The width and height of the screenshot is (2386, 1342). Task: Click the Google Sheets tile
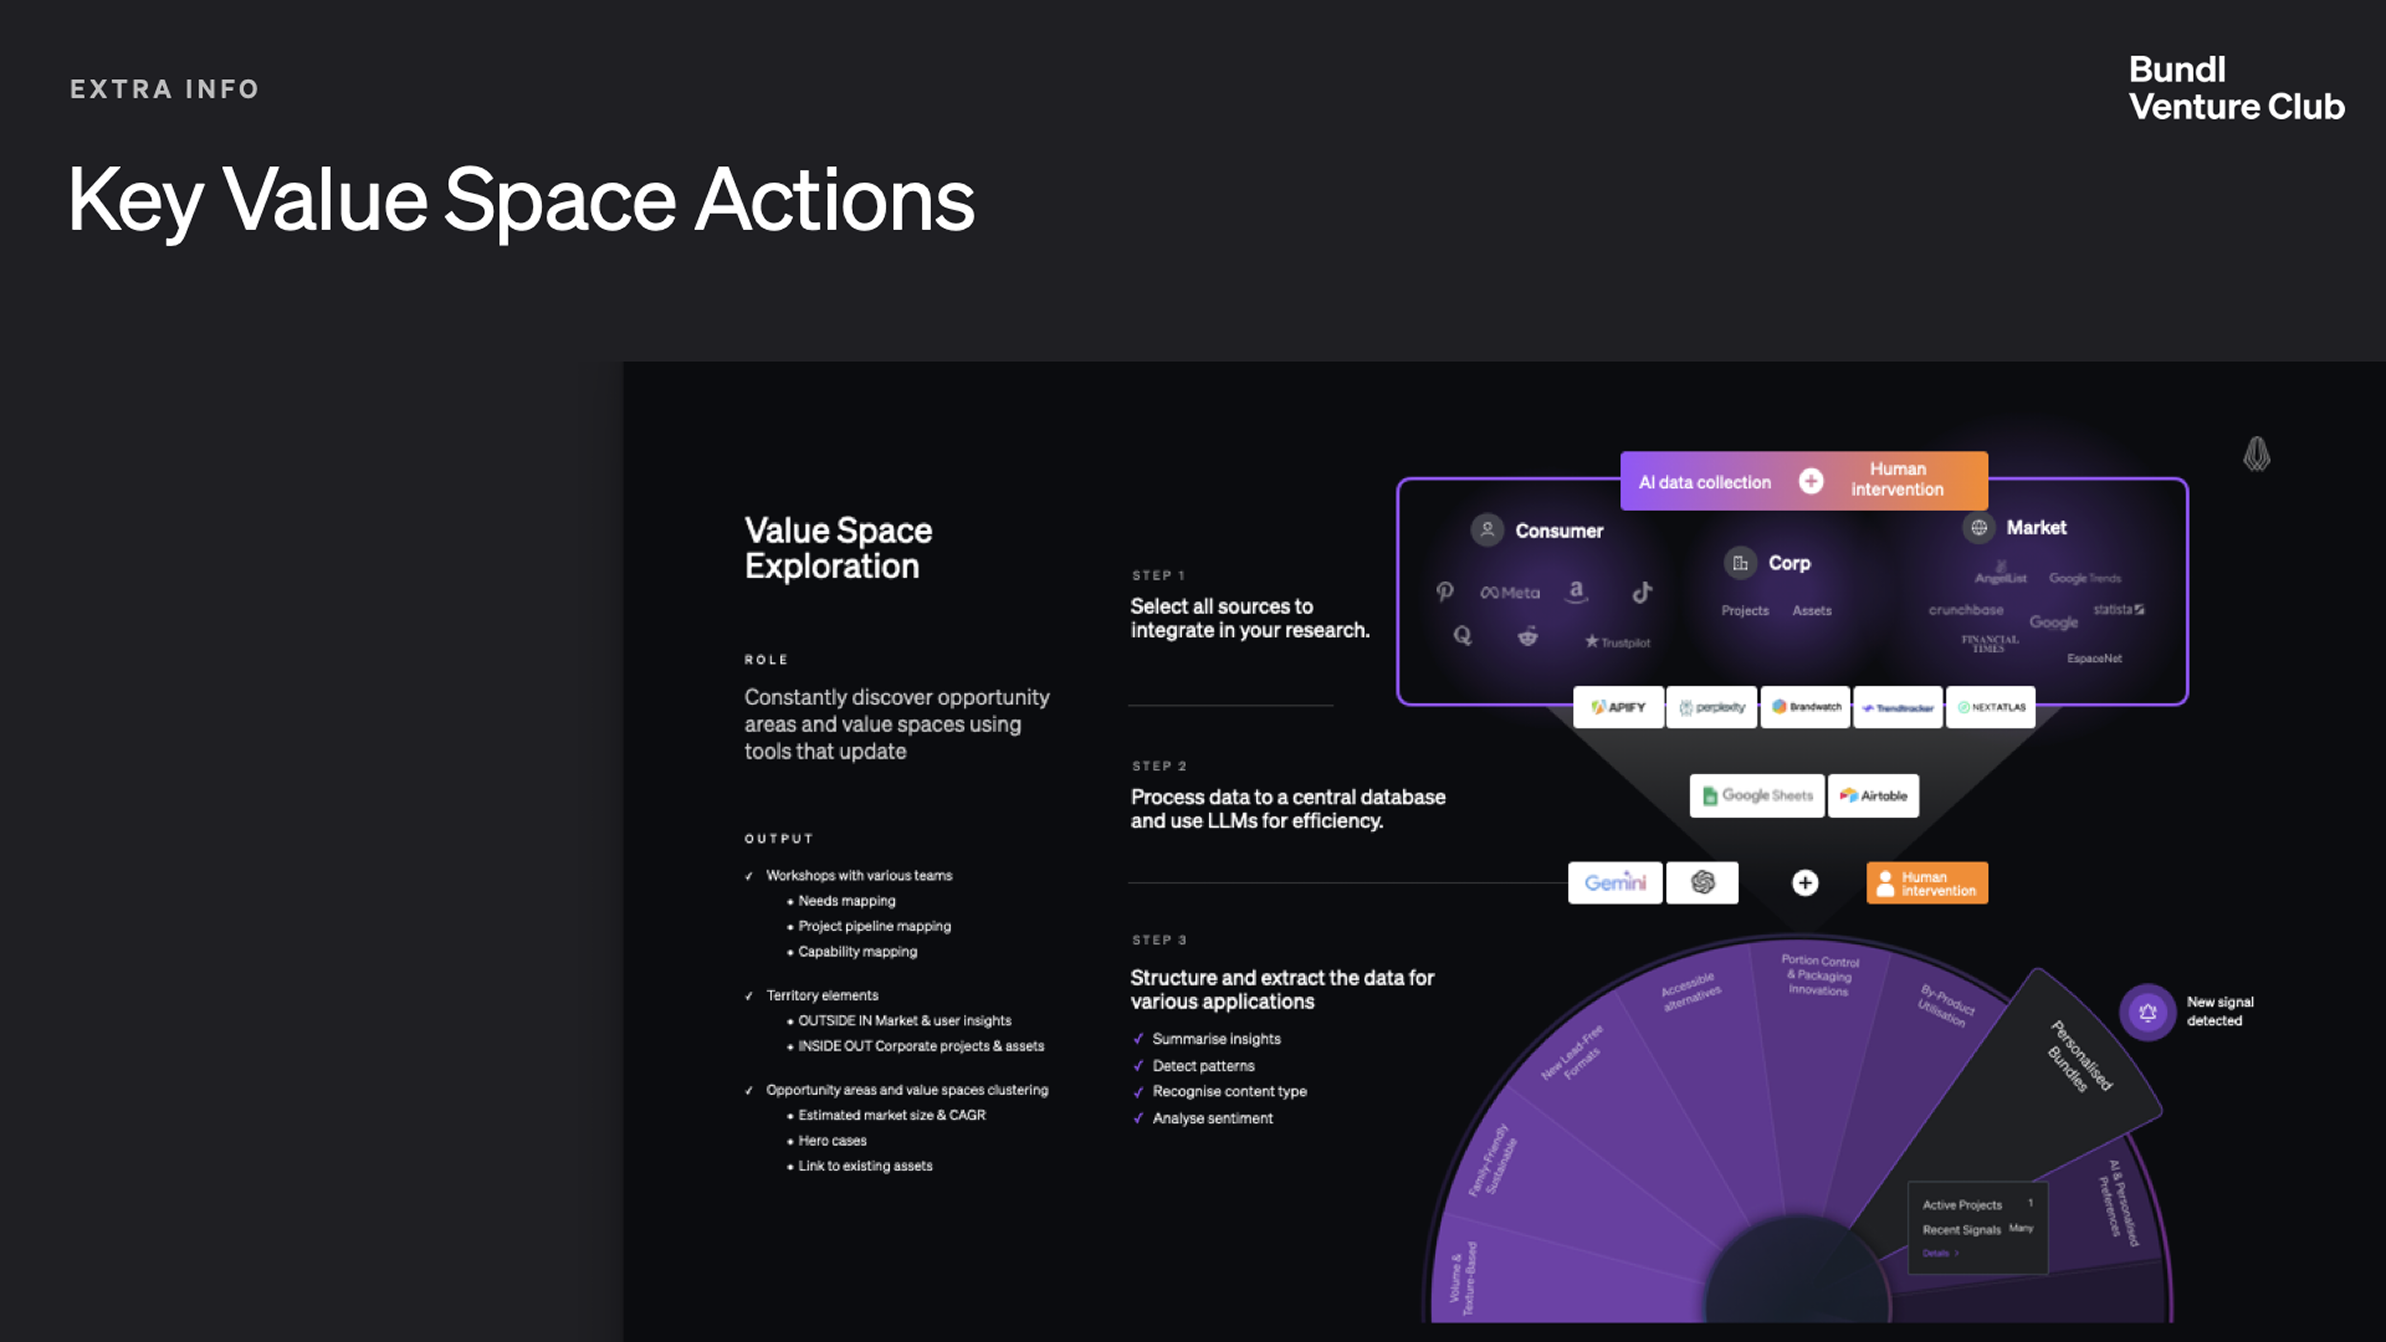click(1757, 796)
